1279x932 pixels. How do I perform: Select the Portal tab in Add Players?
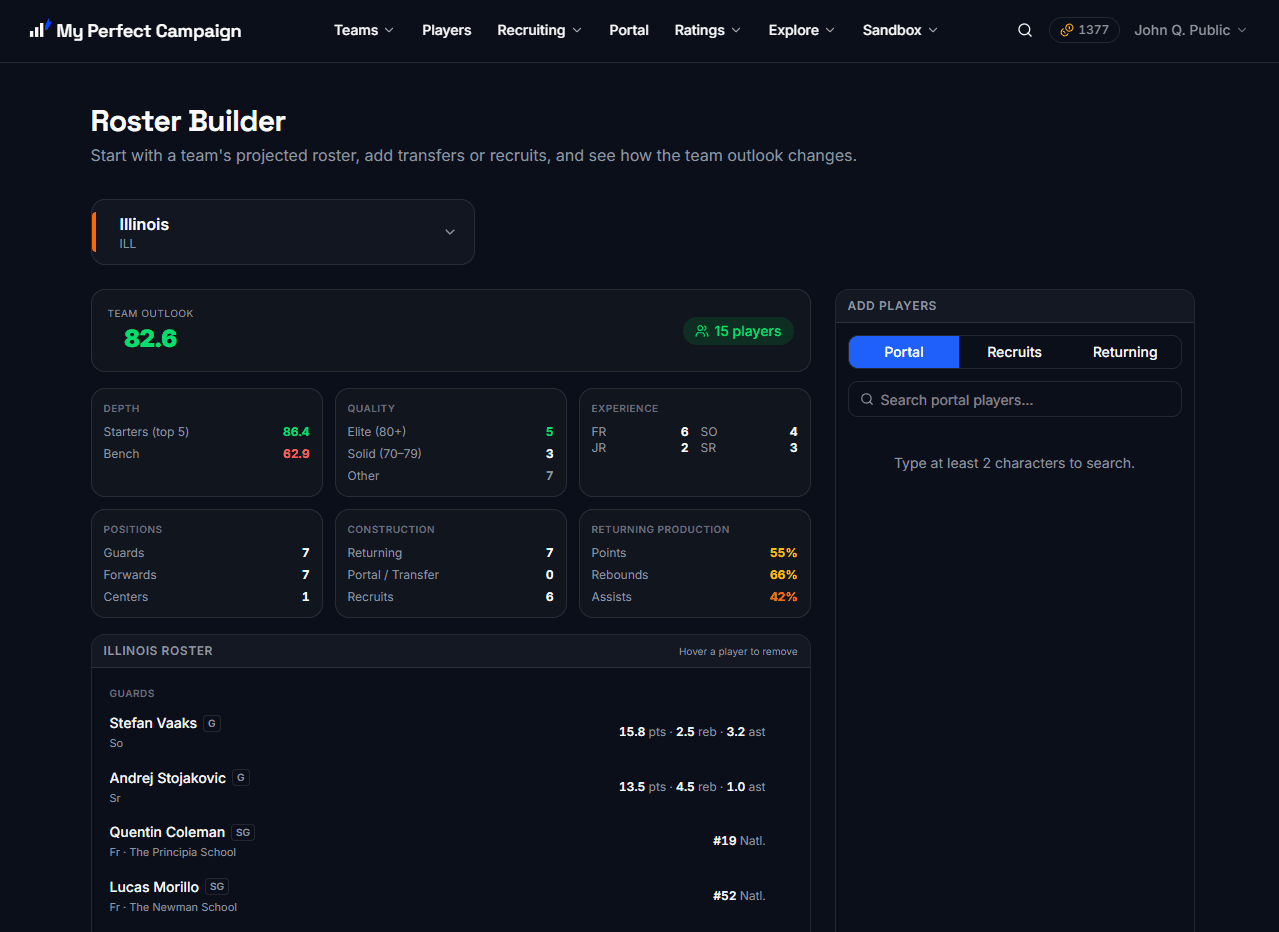pyautogui.click(x=904, y=352)
